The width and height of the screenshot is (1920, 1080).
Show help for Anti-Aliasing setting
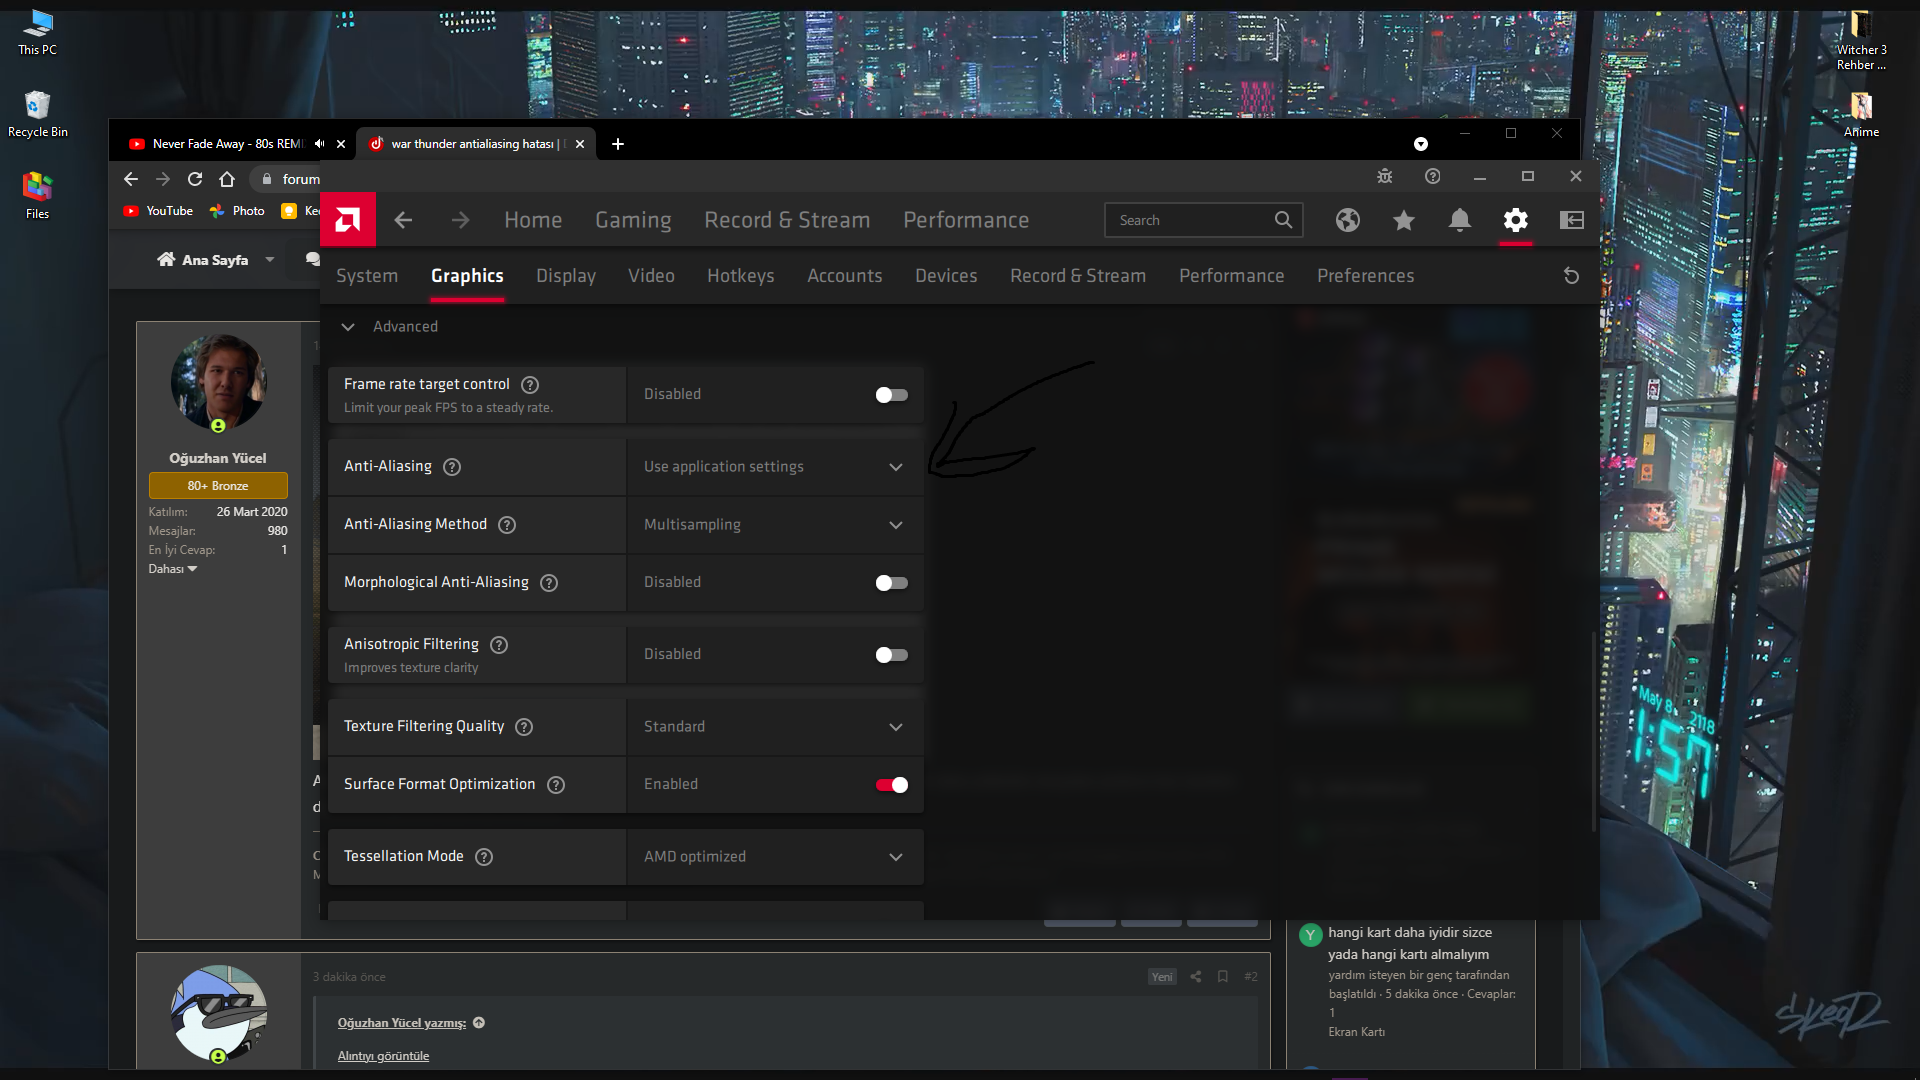[452, 467]
